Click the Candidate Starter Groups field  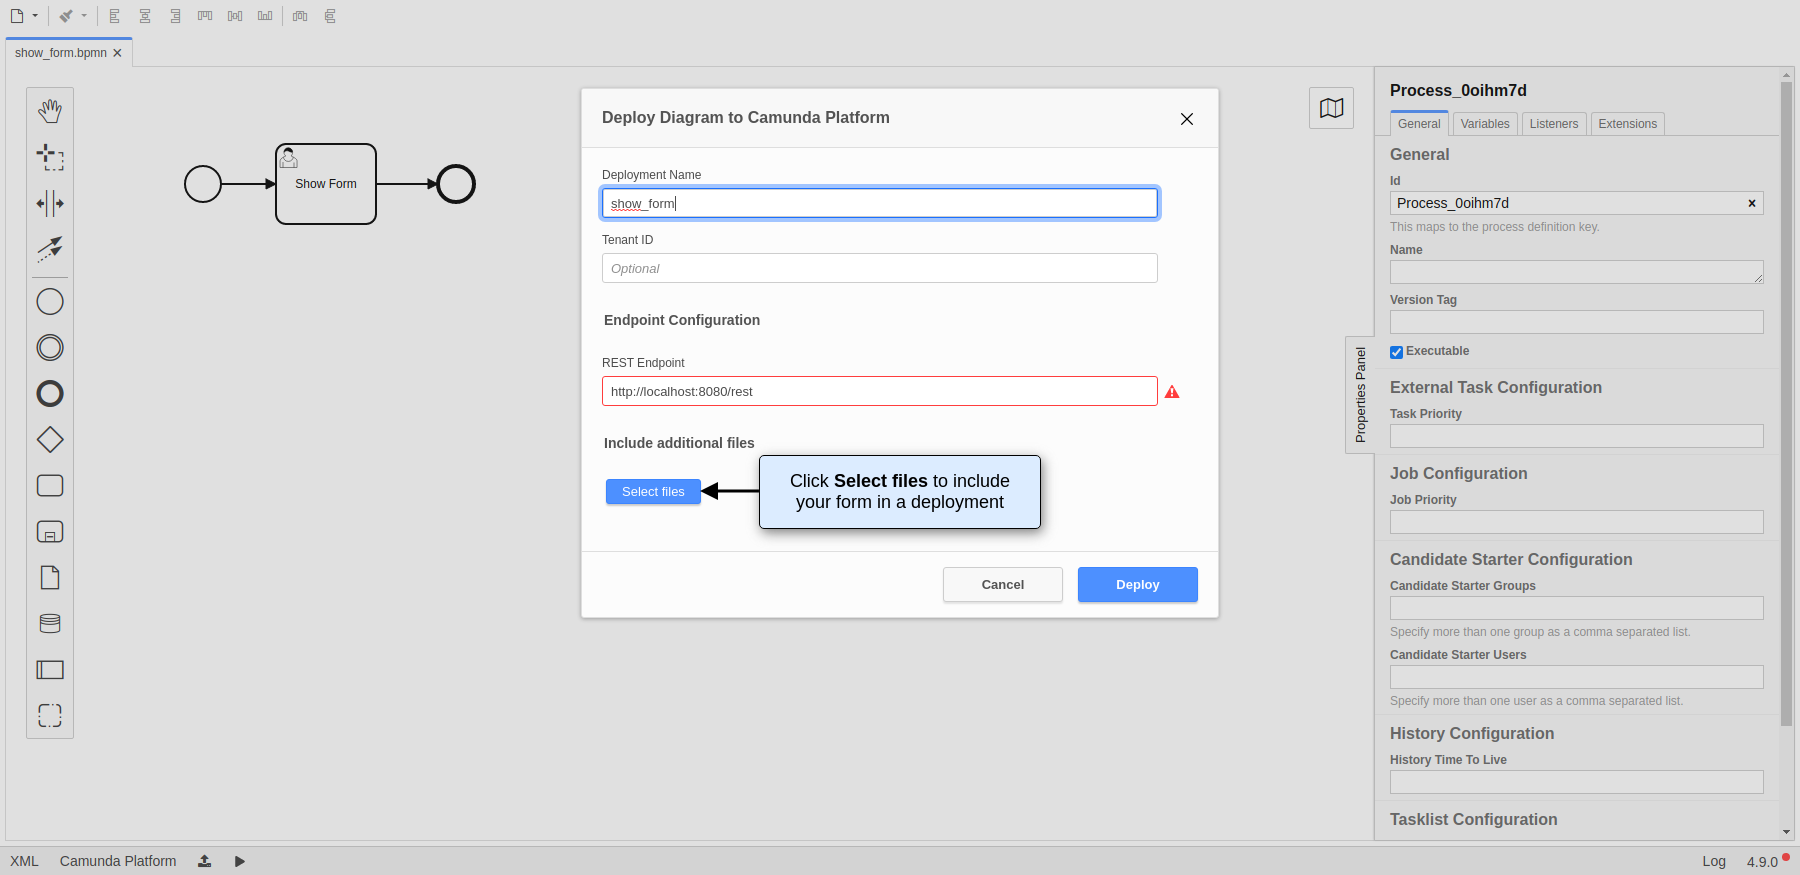pos(1577,608)
